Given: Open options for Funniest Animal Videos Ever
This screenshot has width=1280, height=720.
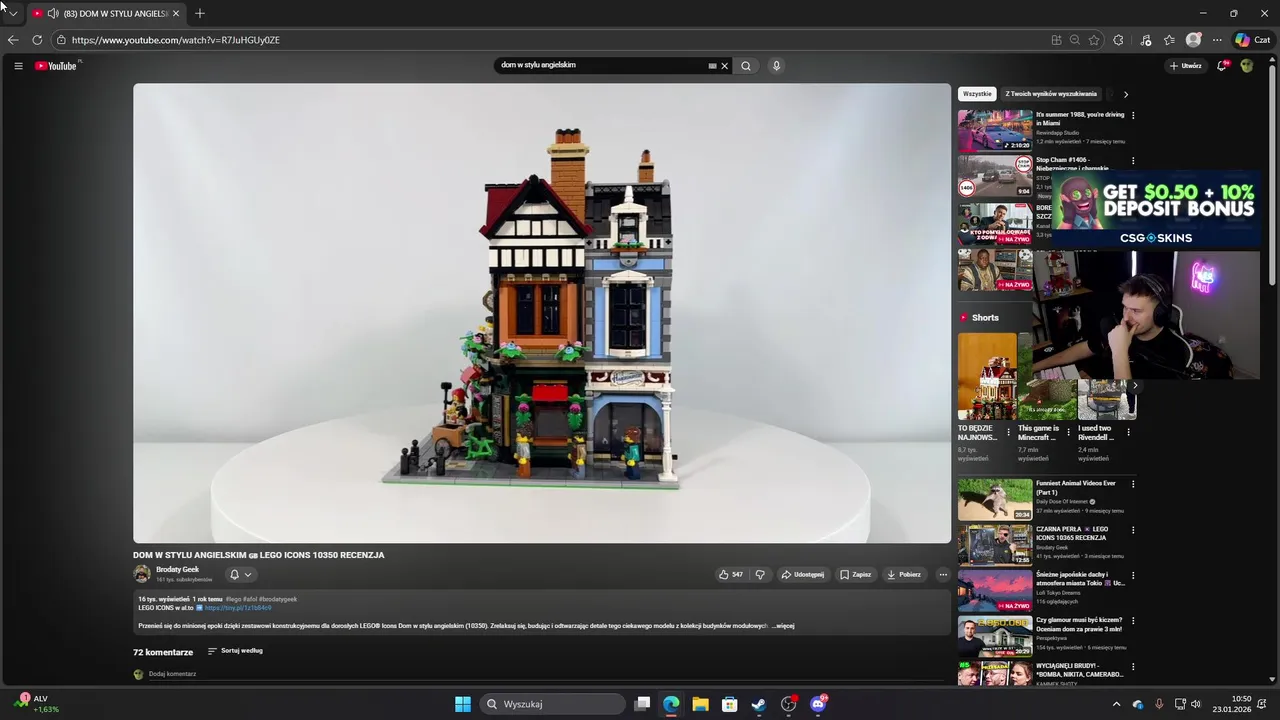Looking at the screenshot, I should point(1133,484).
